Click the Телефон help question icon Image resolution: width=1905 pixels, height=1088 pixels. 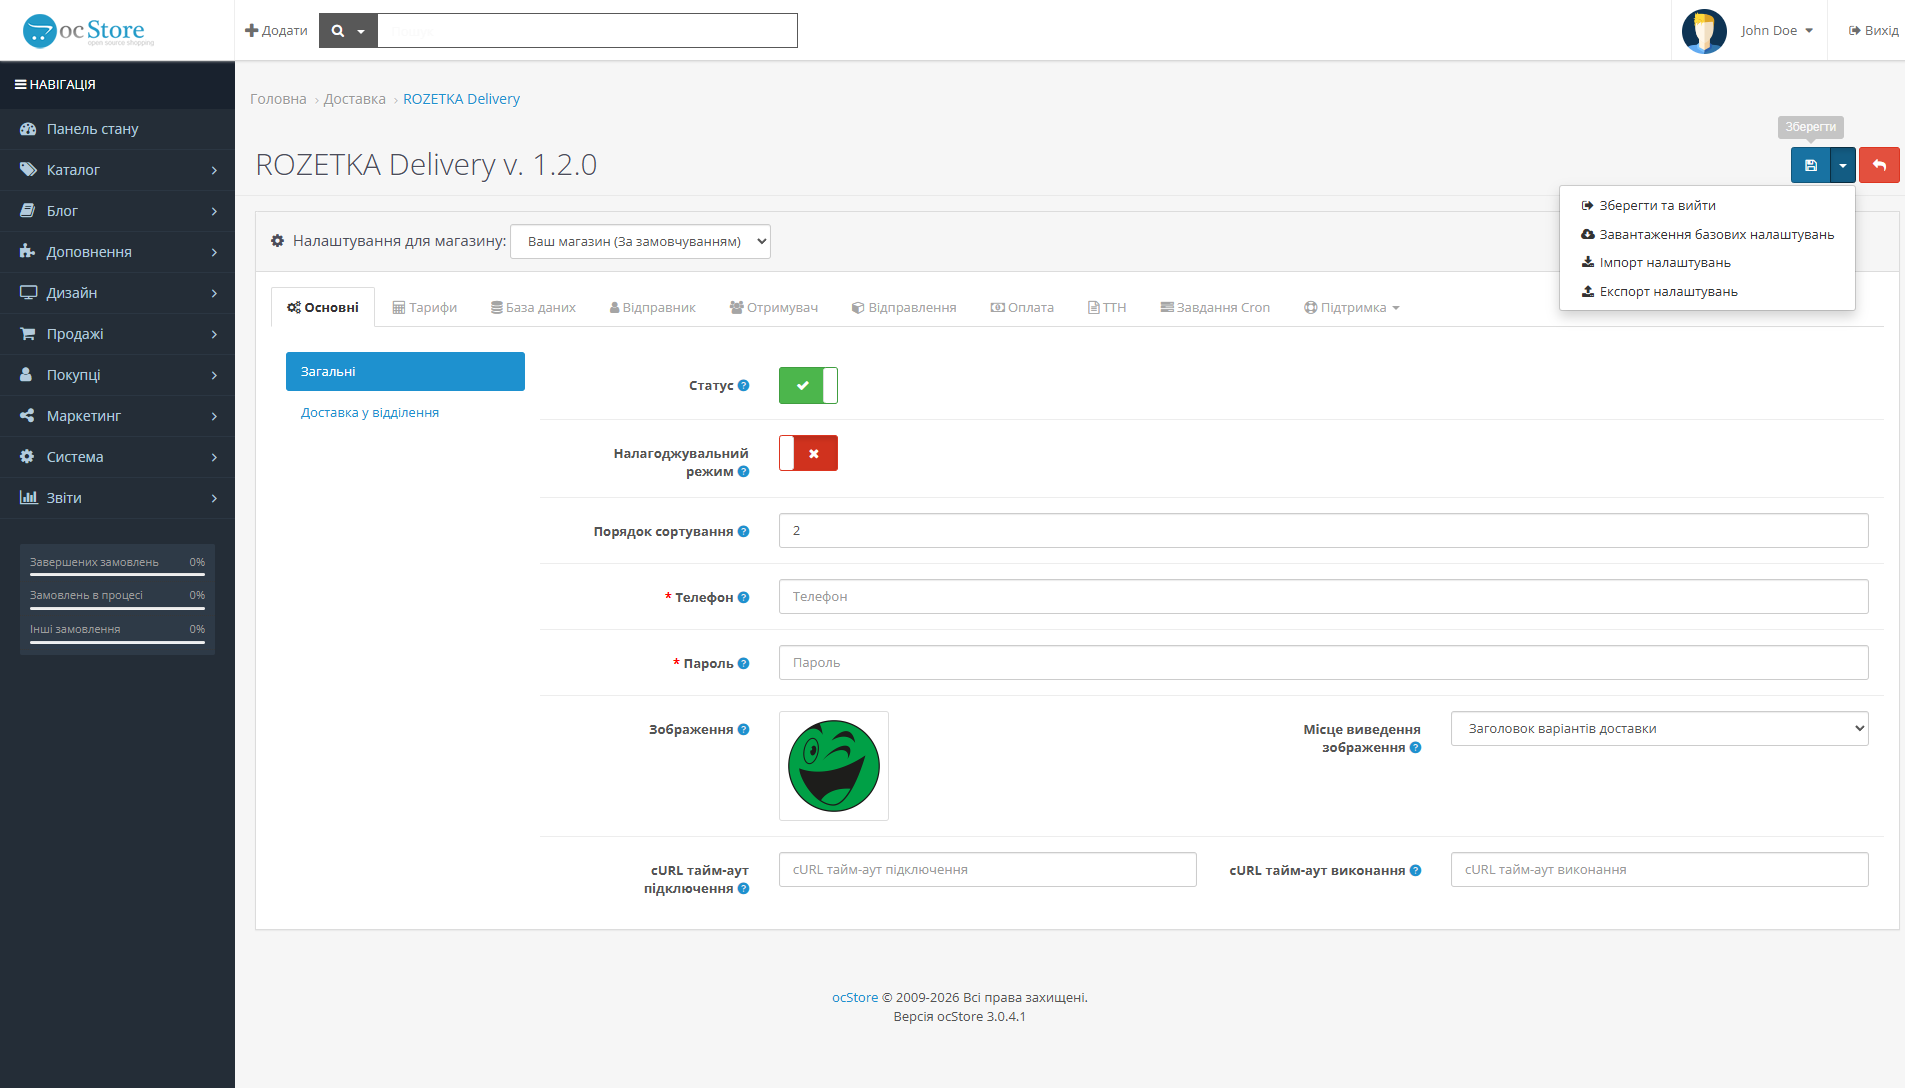pos(743,597)
